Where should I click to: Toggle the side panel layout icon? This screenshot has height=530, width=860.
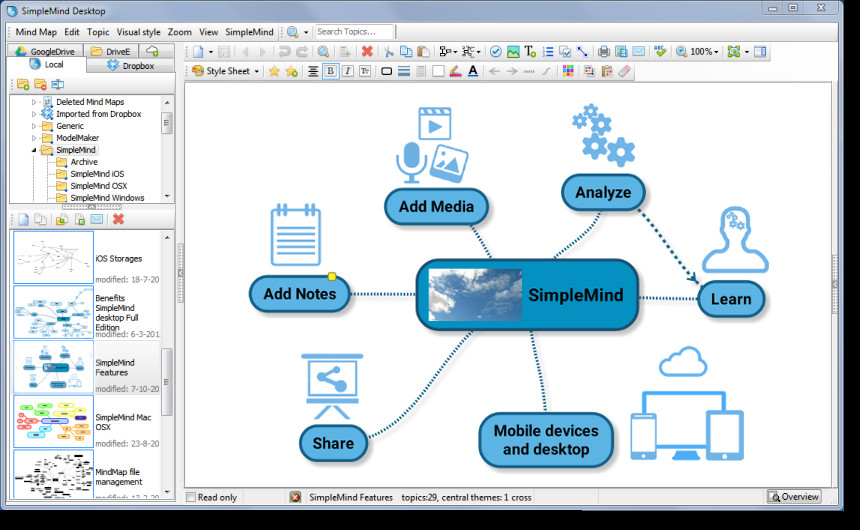coord(760,52)
